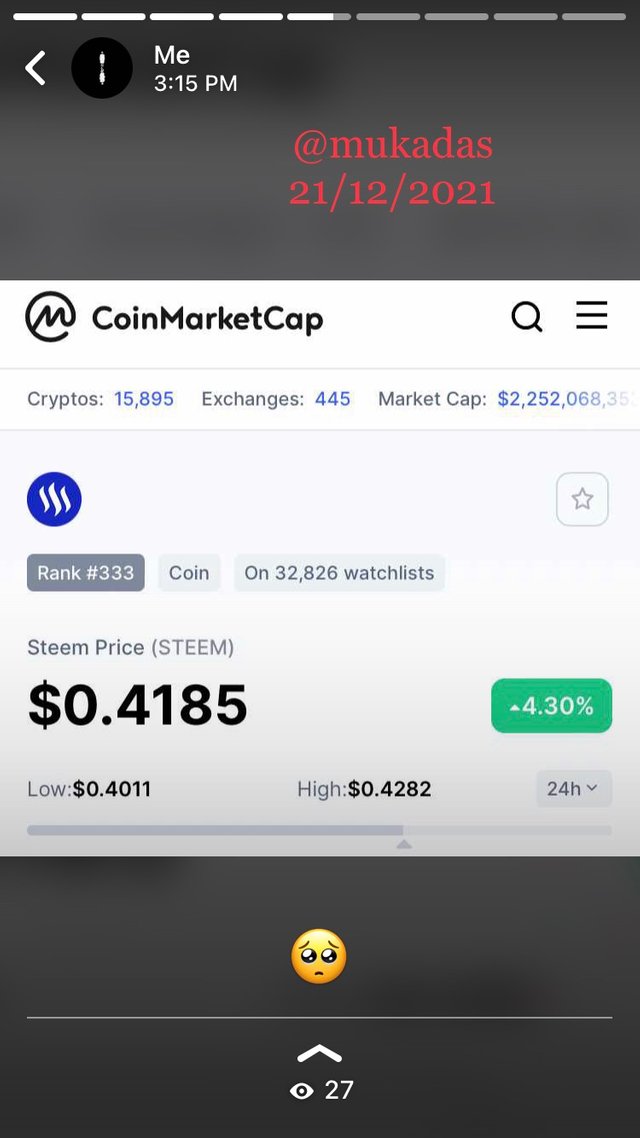
Task: Tap the back arrow icon
Action: [36, 68]
